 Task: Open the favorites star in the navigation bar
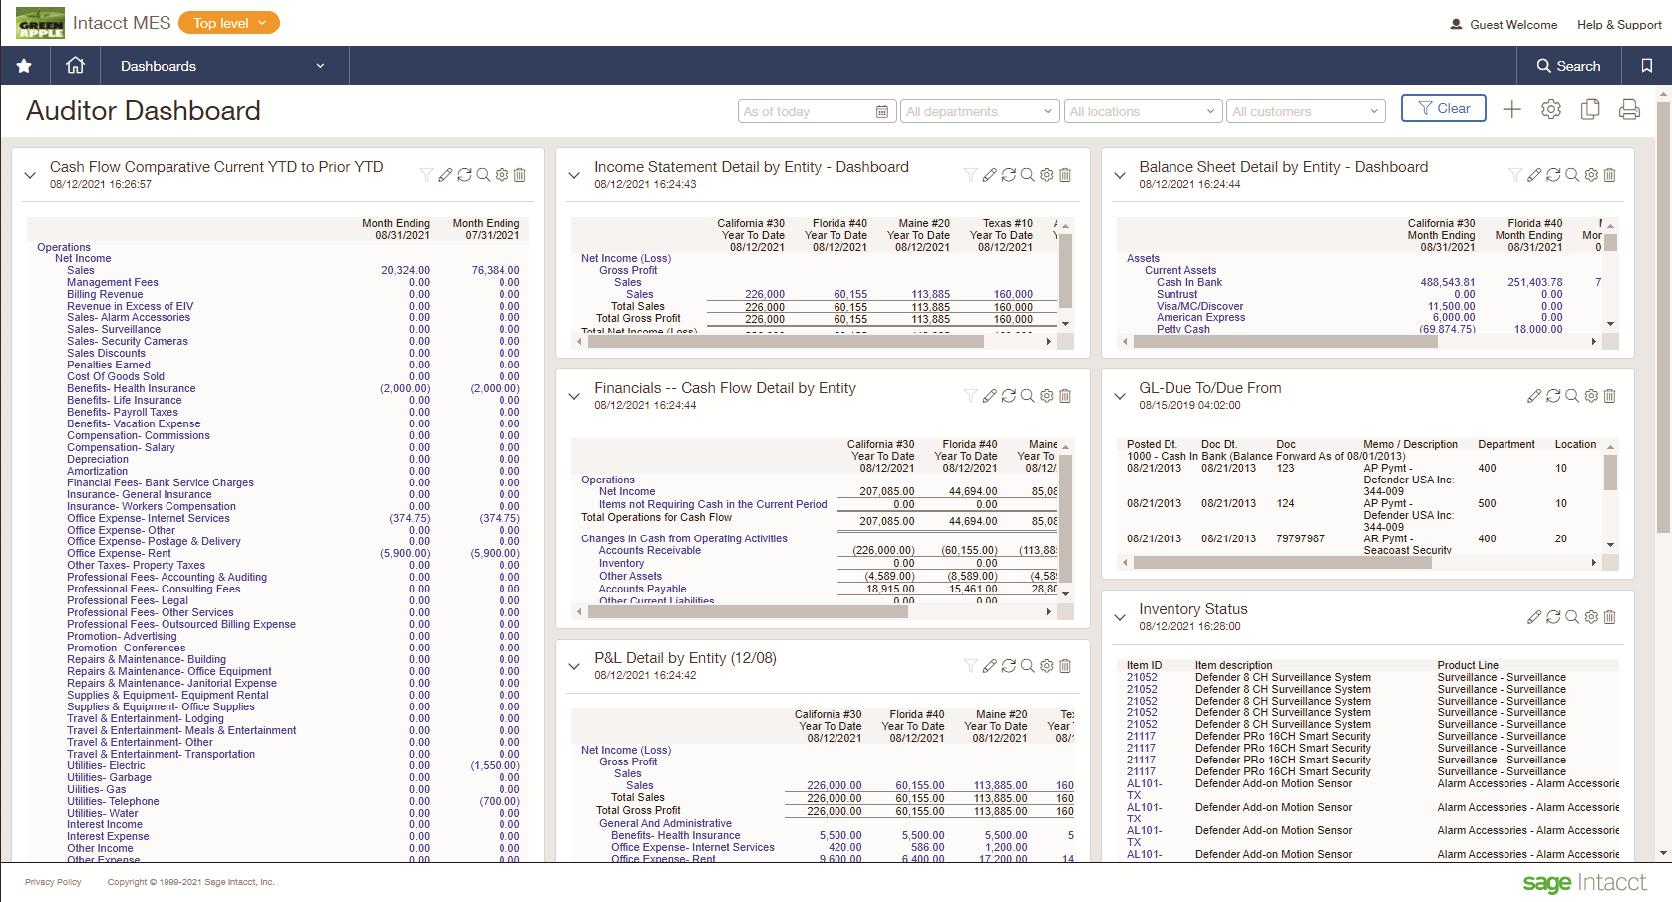click(24, 66)
